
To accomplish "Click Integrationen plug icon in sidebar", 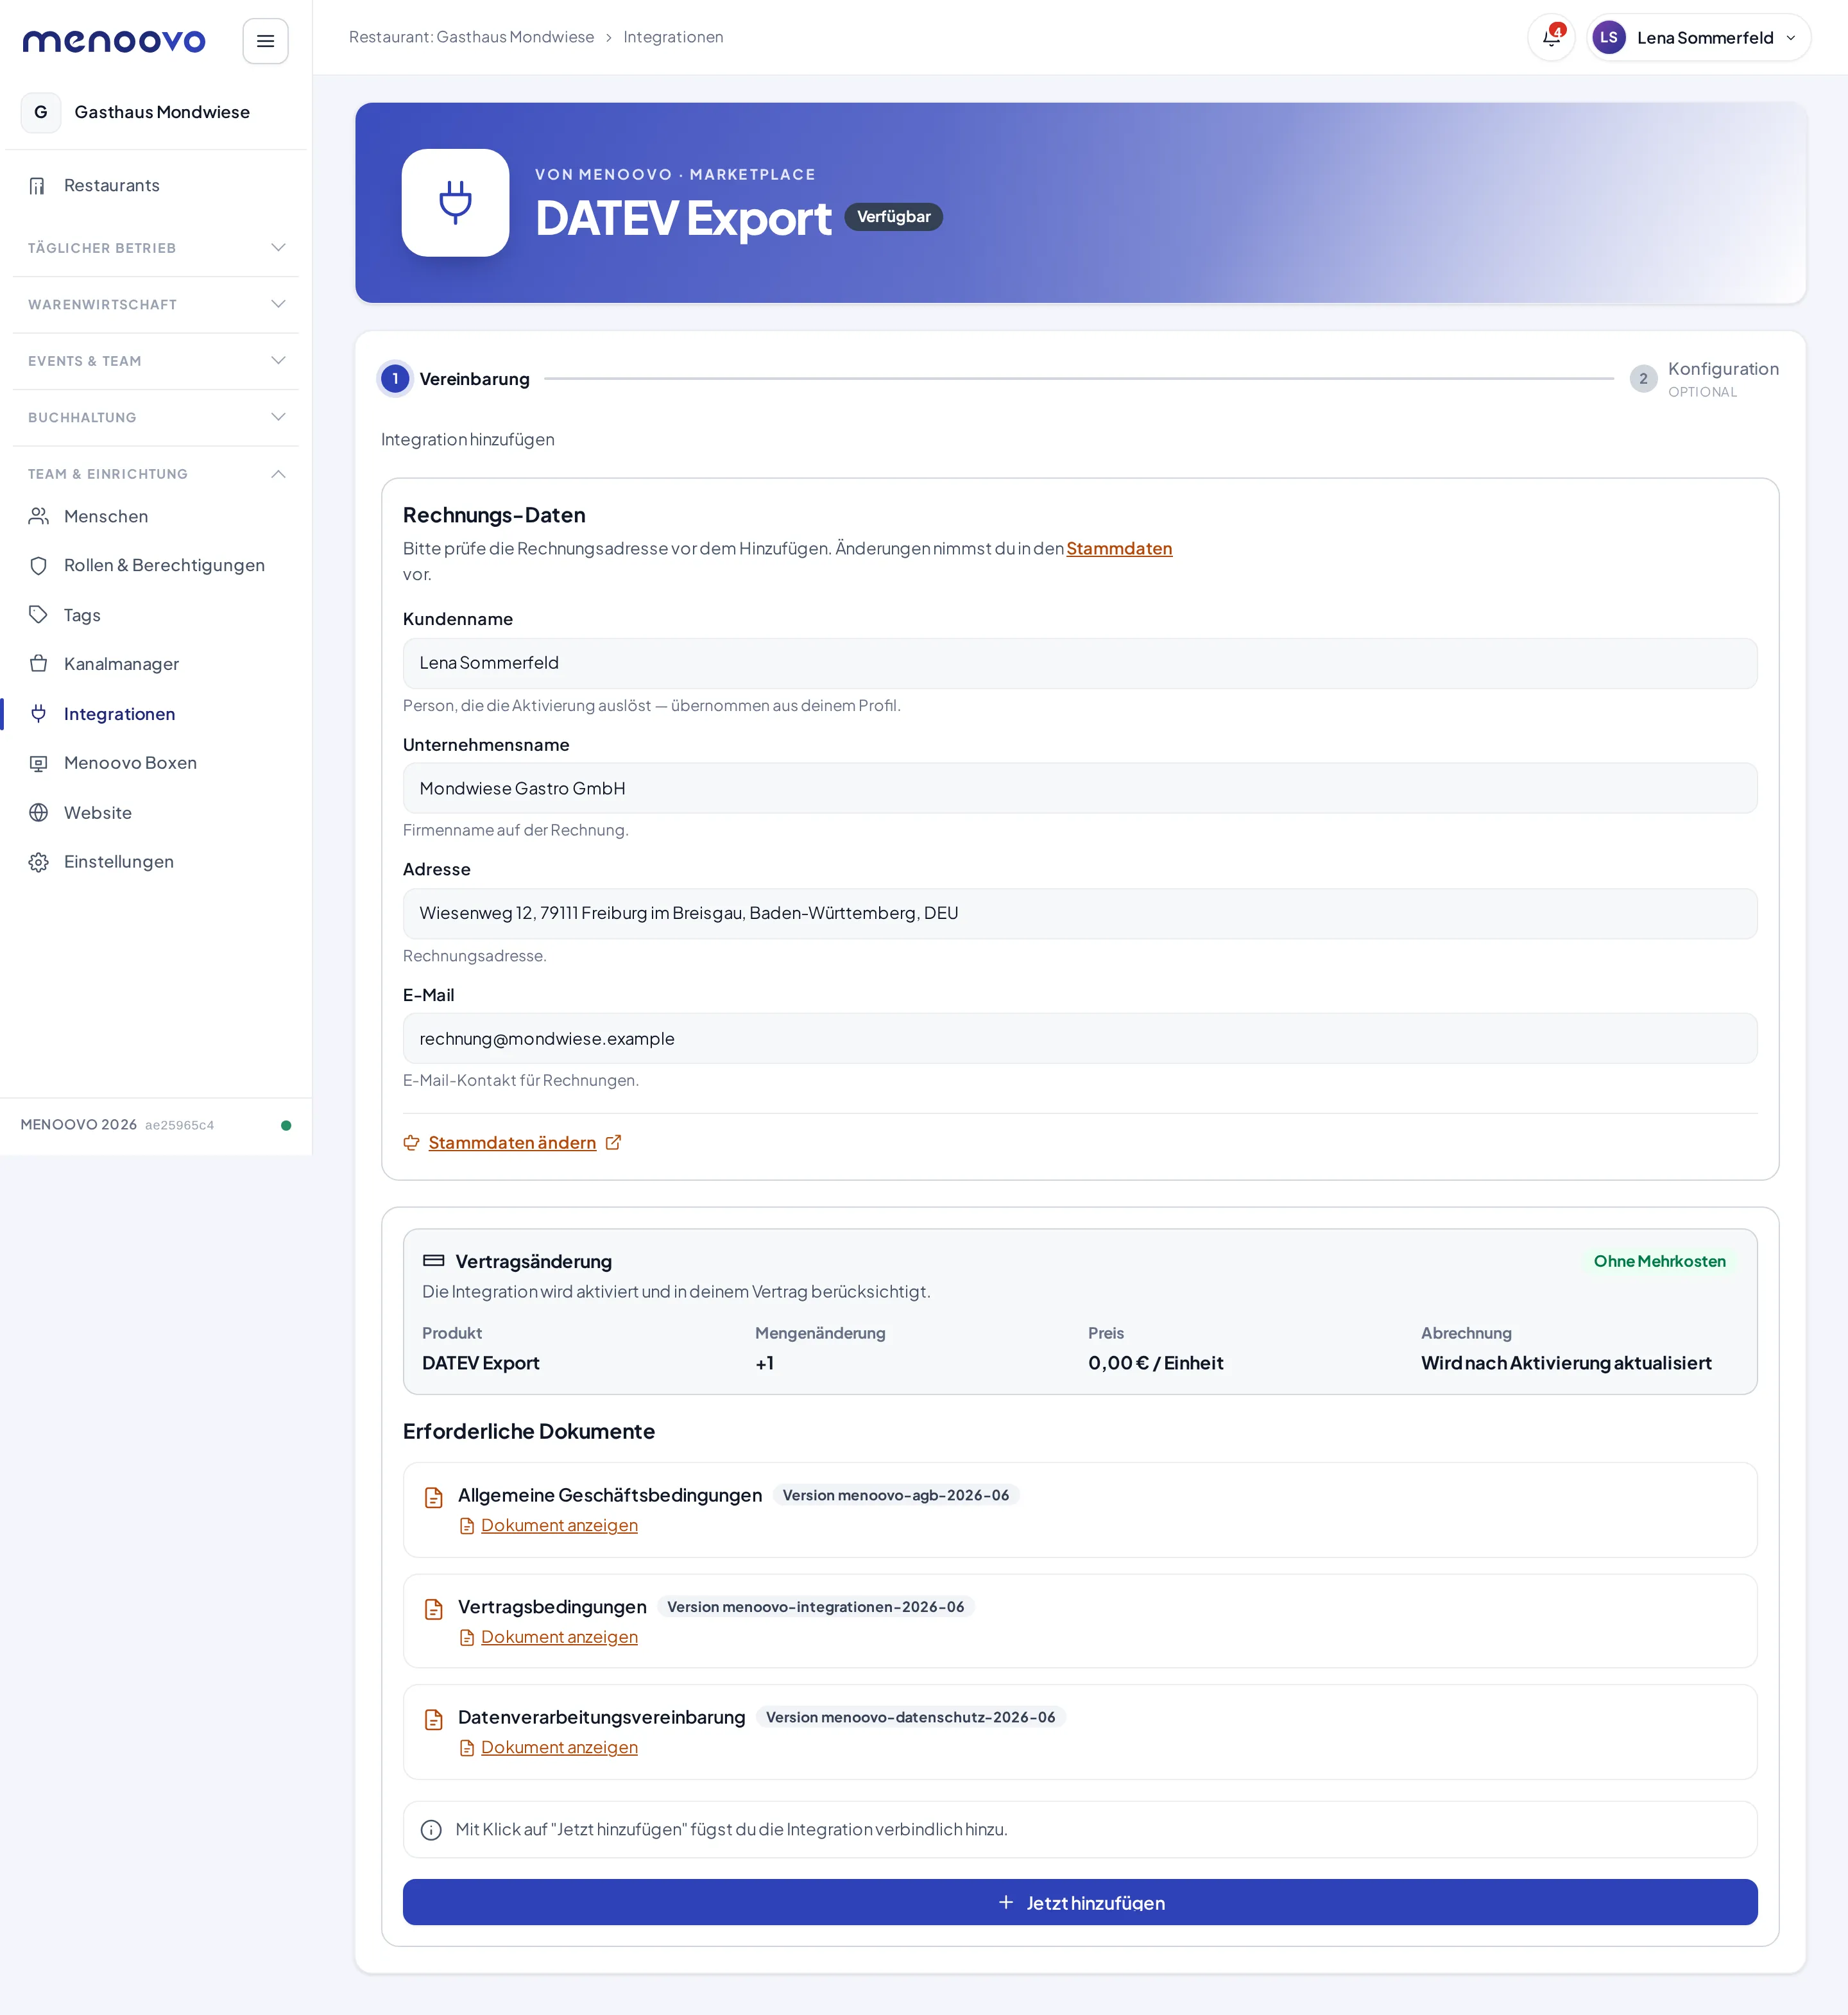I will point(38,714).
